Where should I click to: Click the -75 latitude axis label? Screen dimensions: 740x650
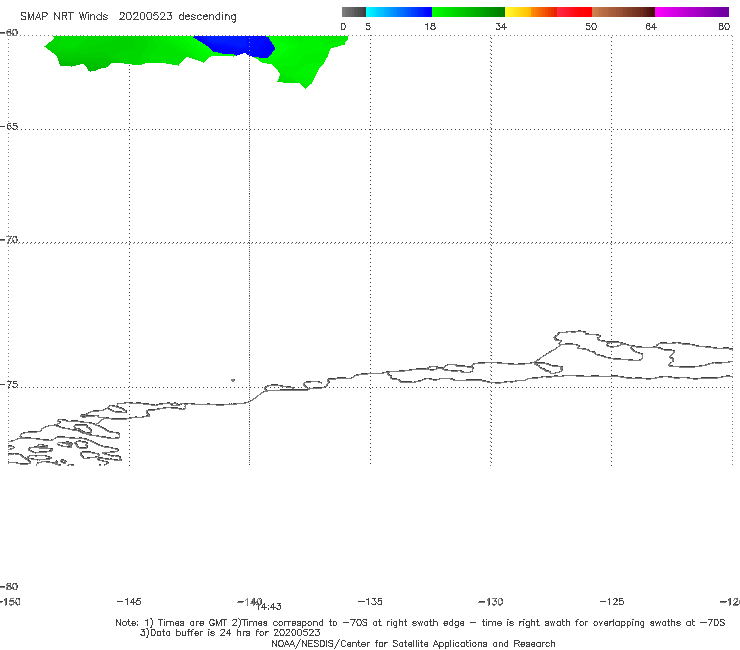pyautogui.click(x=9, y=385)
